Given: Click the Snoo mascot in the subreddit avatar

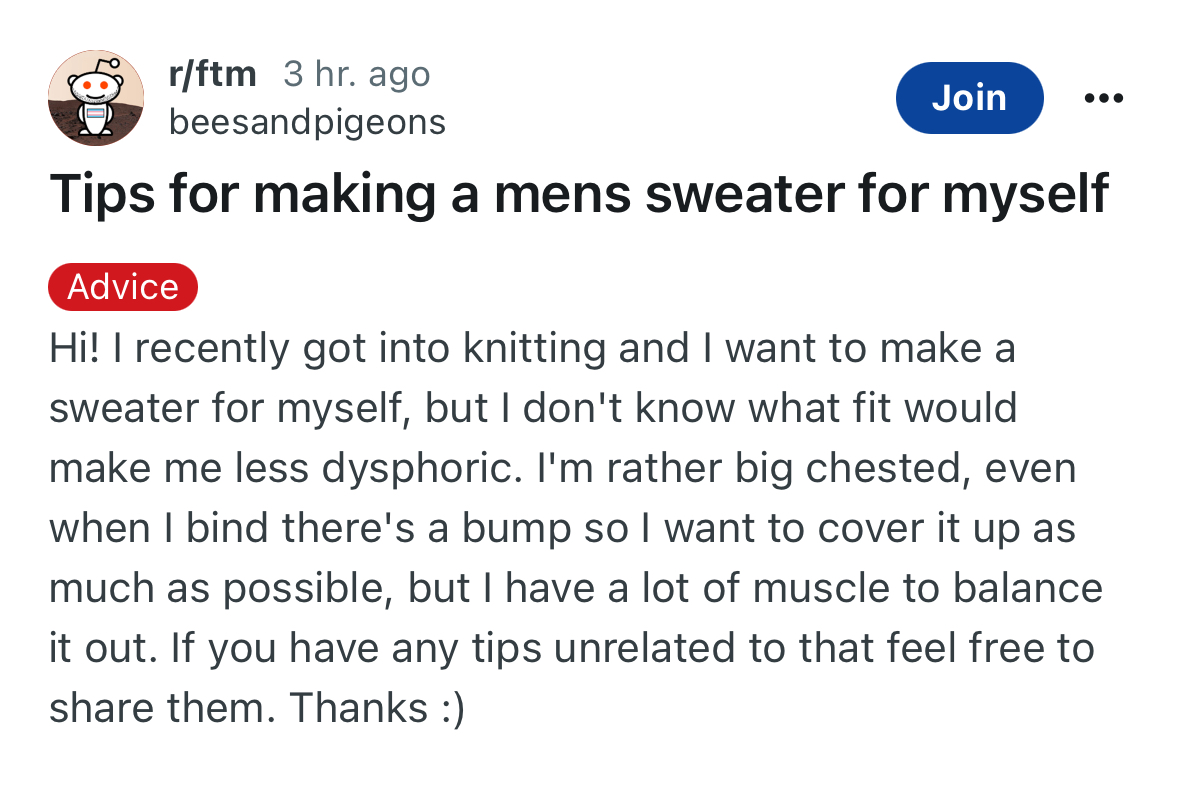Looking at the screenshot, I should pyautogui.click(x=95, y=96).
